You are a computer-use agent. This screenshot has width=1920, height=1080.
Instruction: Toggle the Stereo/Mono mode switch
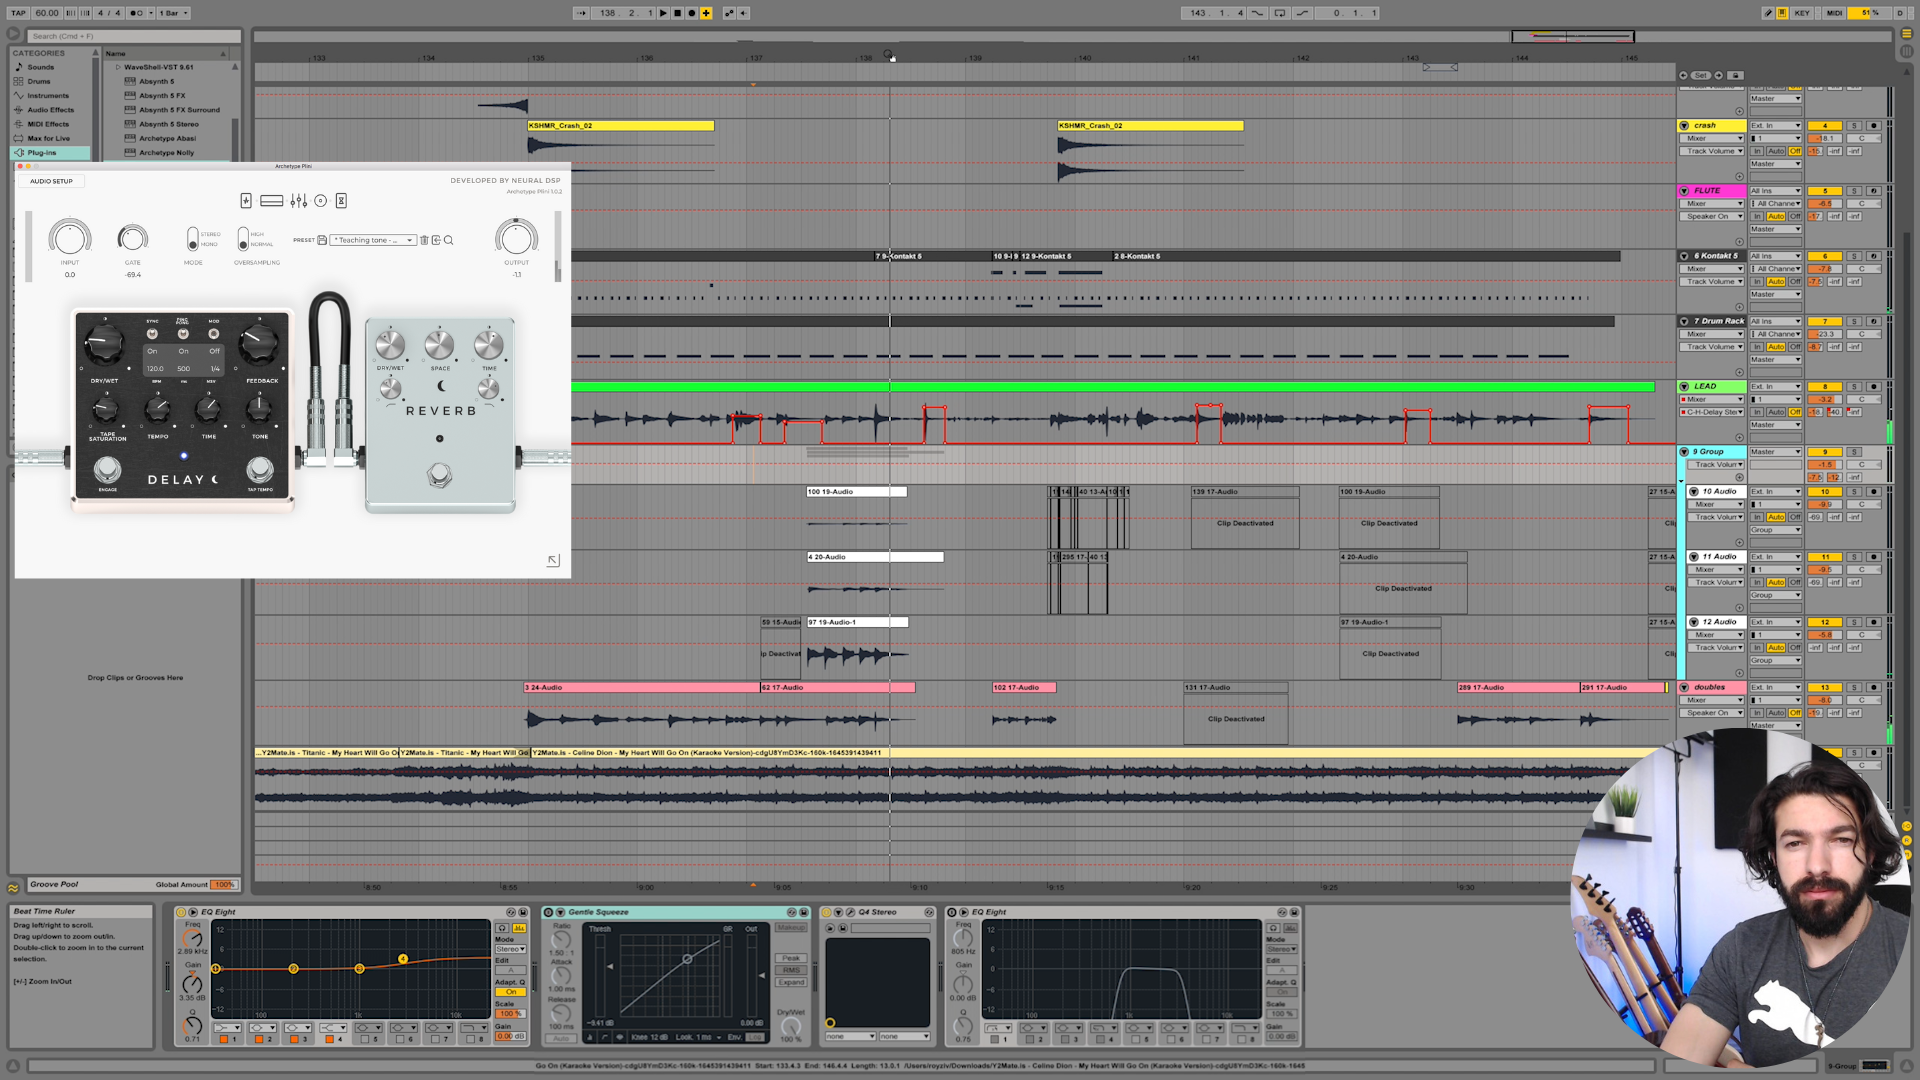click(193, 239)
